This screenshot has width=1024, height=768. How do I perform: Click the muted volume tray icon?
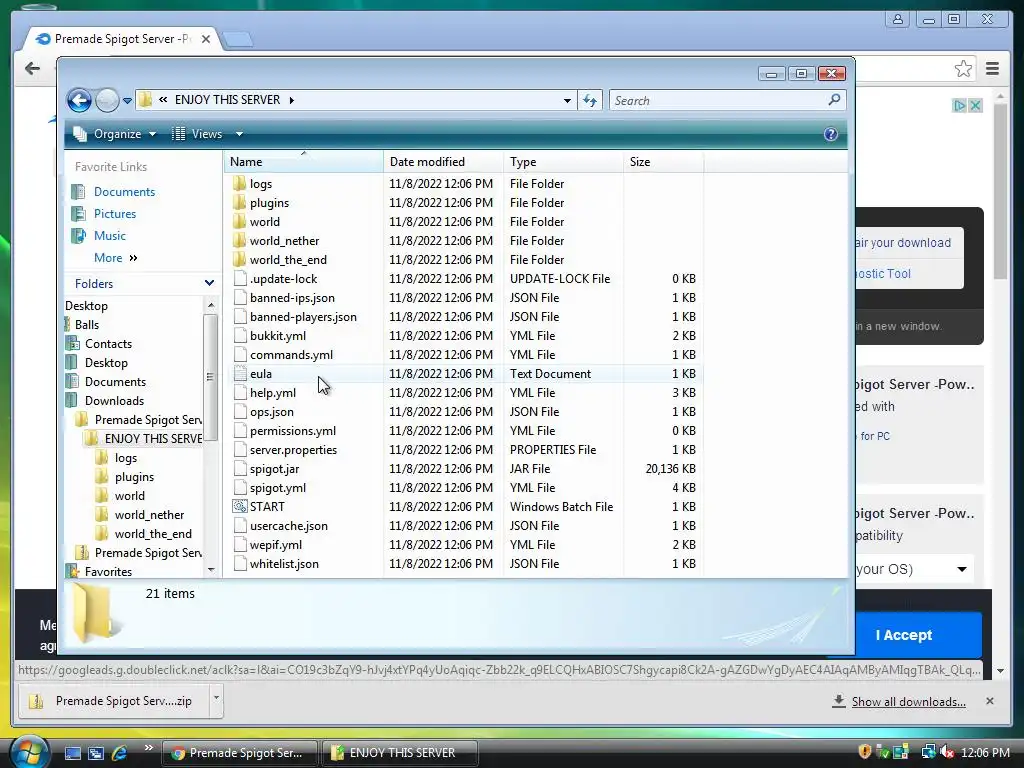click(947, 752)
